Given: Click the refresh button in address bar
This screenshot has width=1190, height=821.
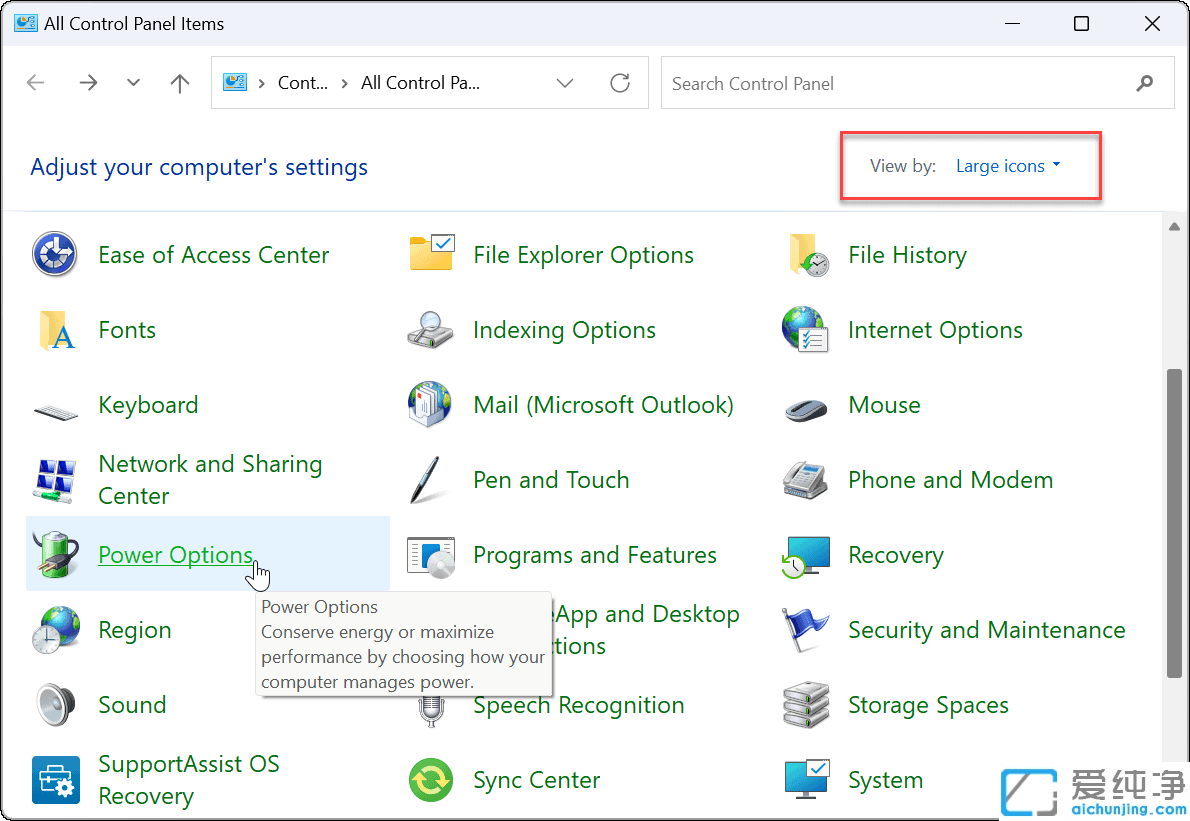Looking at the screenshot, I should 620,83.
